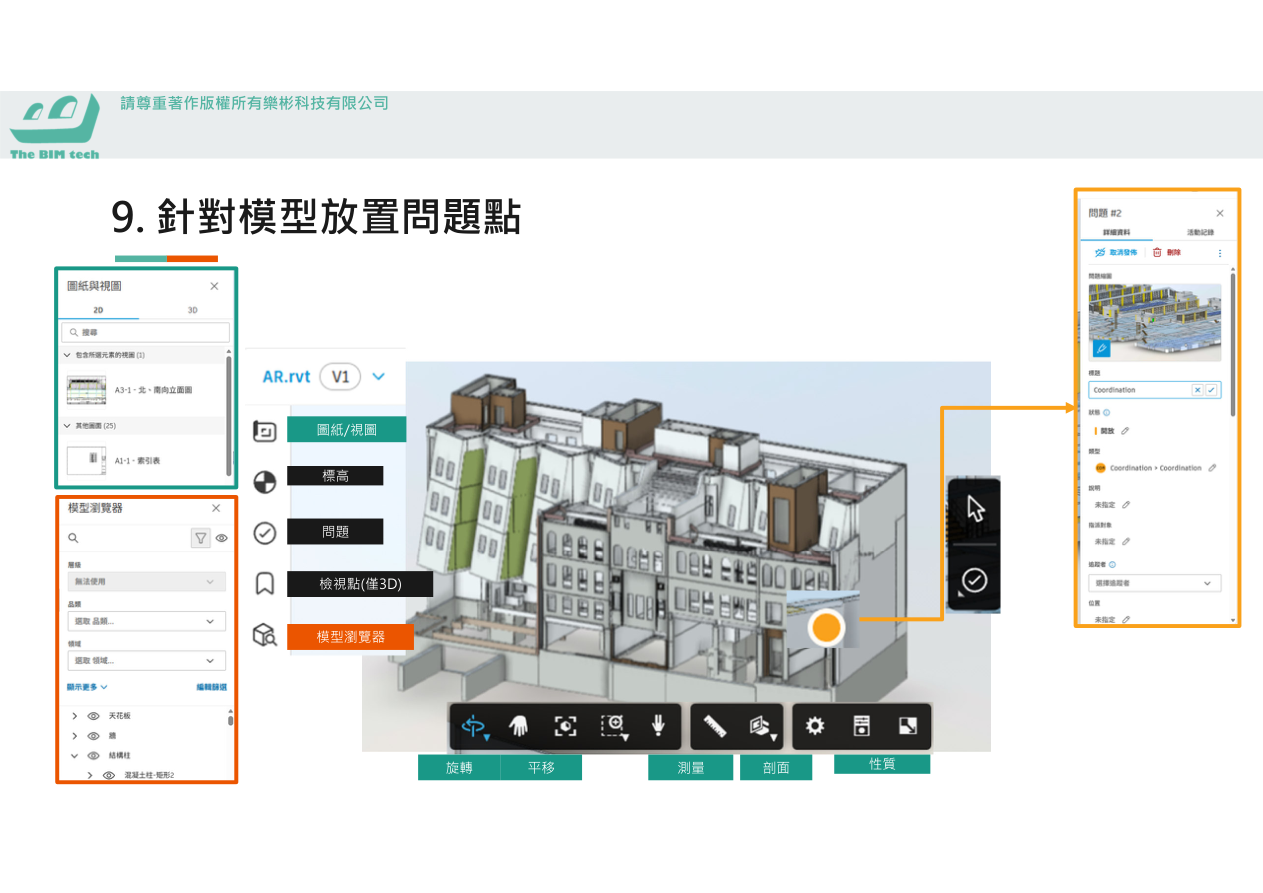The width and height of the screenshot is (1263, 893).
Task: Collapse 包含所選元素的視圖 section
Action: (x=67, y=355)
